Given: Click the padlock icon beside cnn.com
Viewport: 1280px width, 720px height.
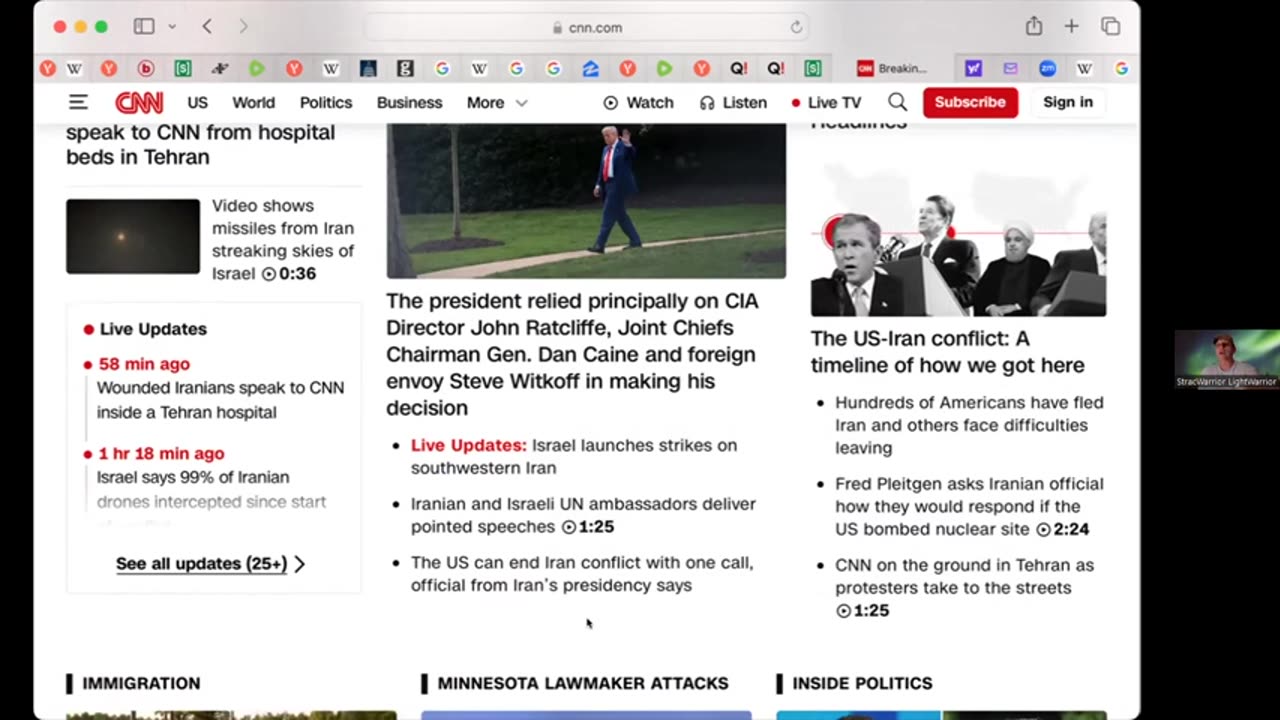Looking at the screenshot, I should [558, 28].
